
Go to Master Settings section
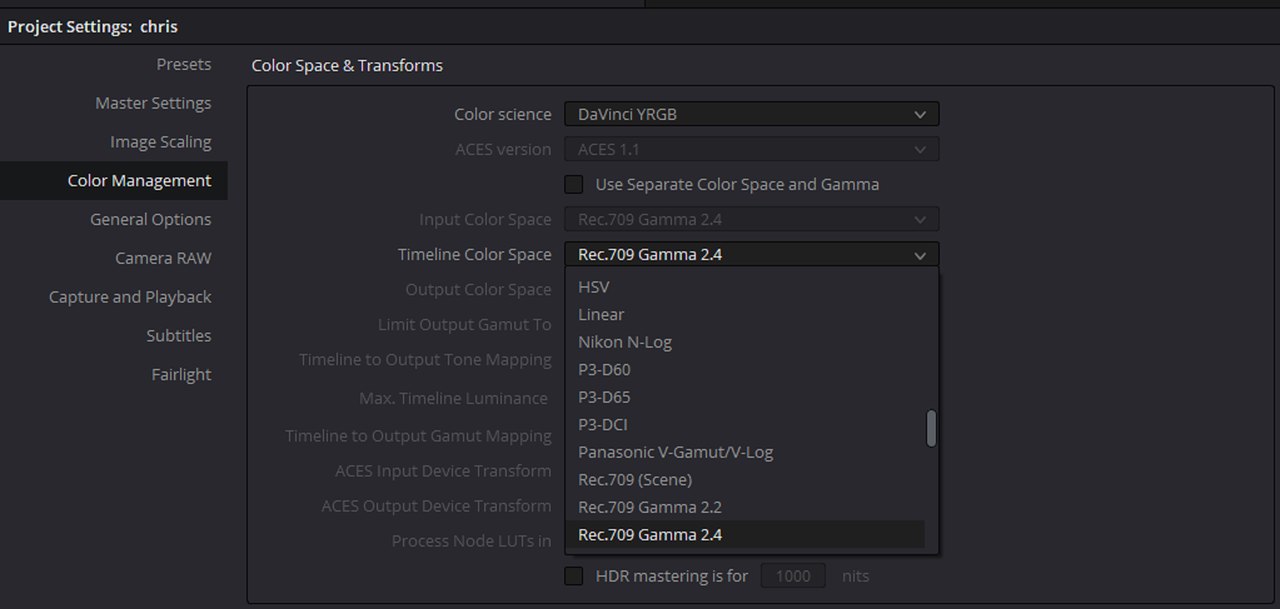(153, 103)
